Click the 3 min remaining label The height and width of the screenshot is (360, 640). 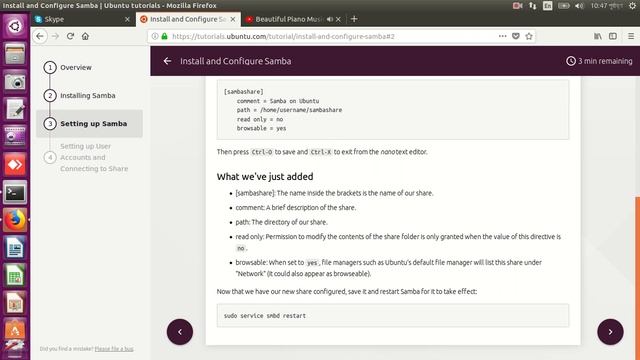click(x=599, y=61)
